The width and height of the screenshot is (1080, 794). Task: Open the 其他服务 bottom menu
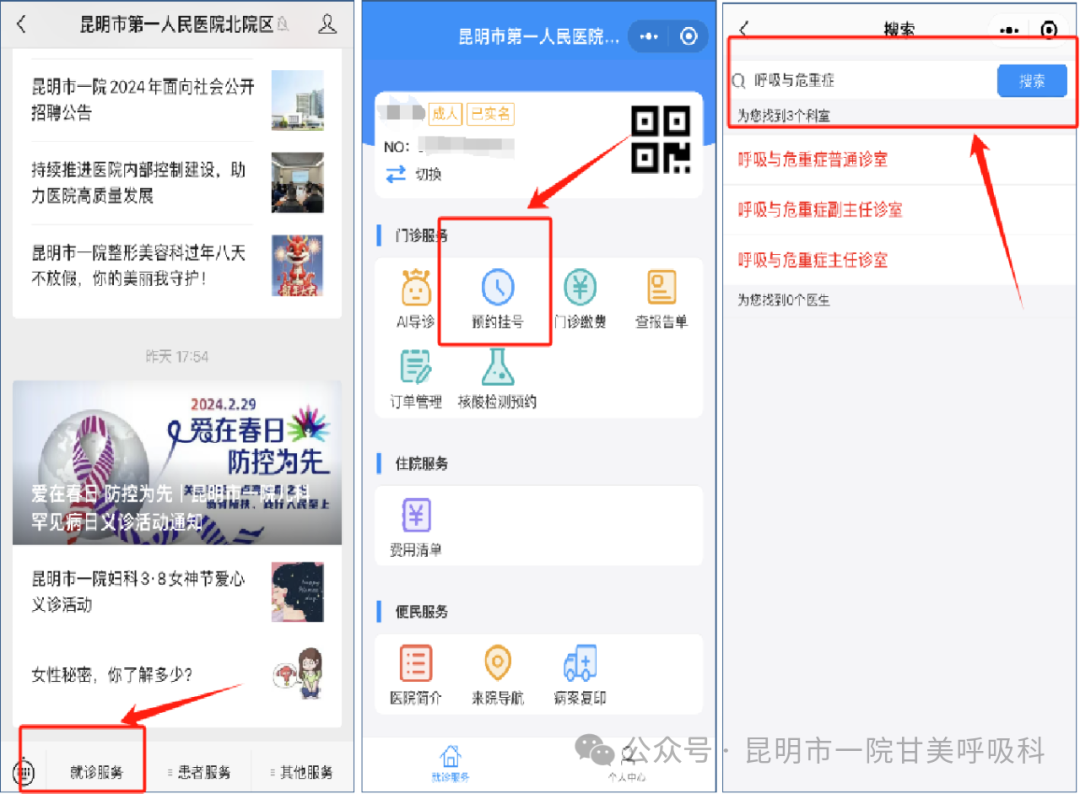pyautogui.click(x=302, y=772)
